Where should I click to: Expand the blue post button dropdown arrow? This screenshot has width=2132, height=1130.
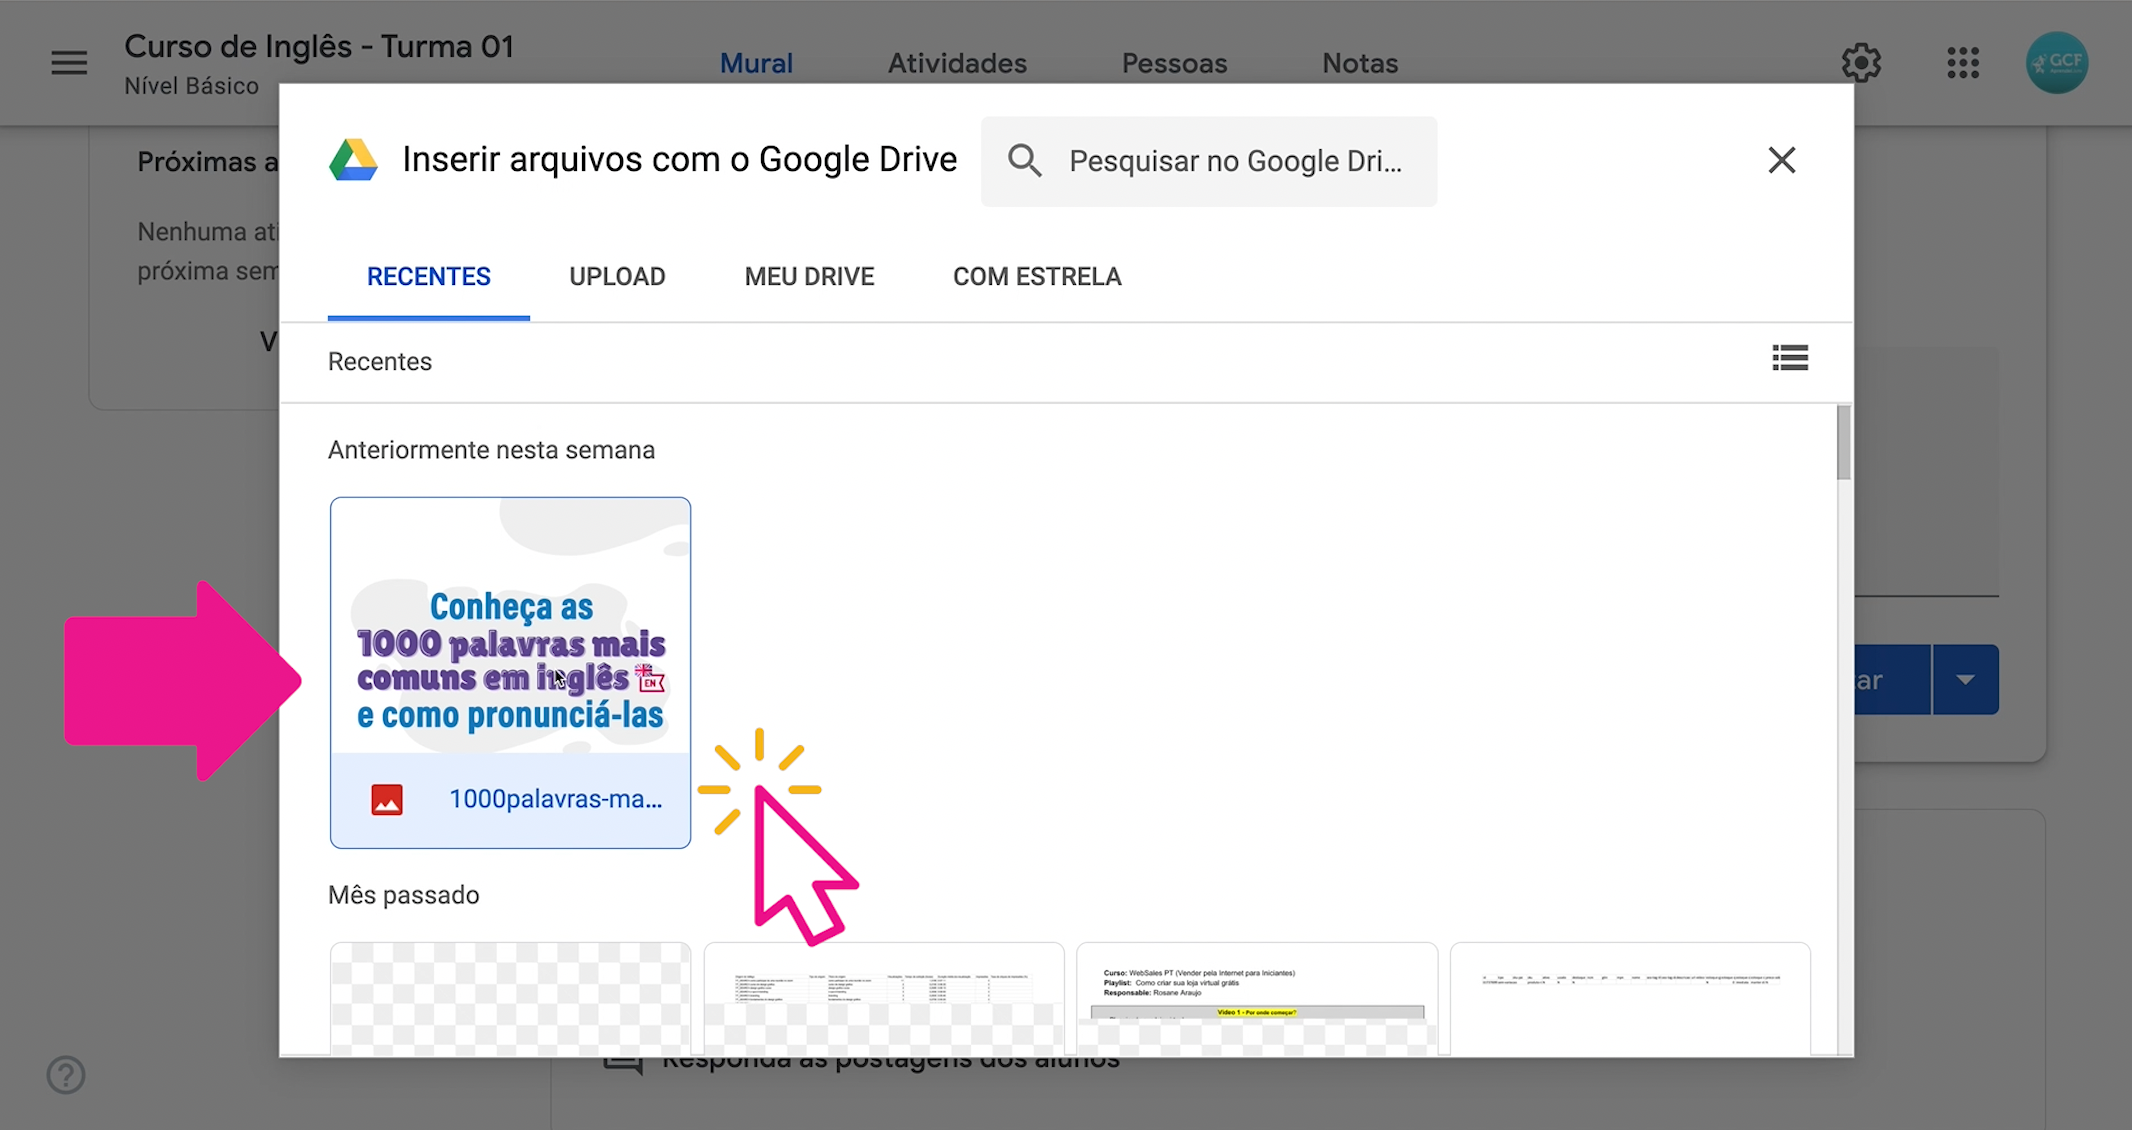1965,680
